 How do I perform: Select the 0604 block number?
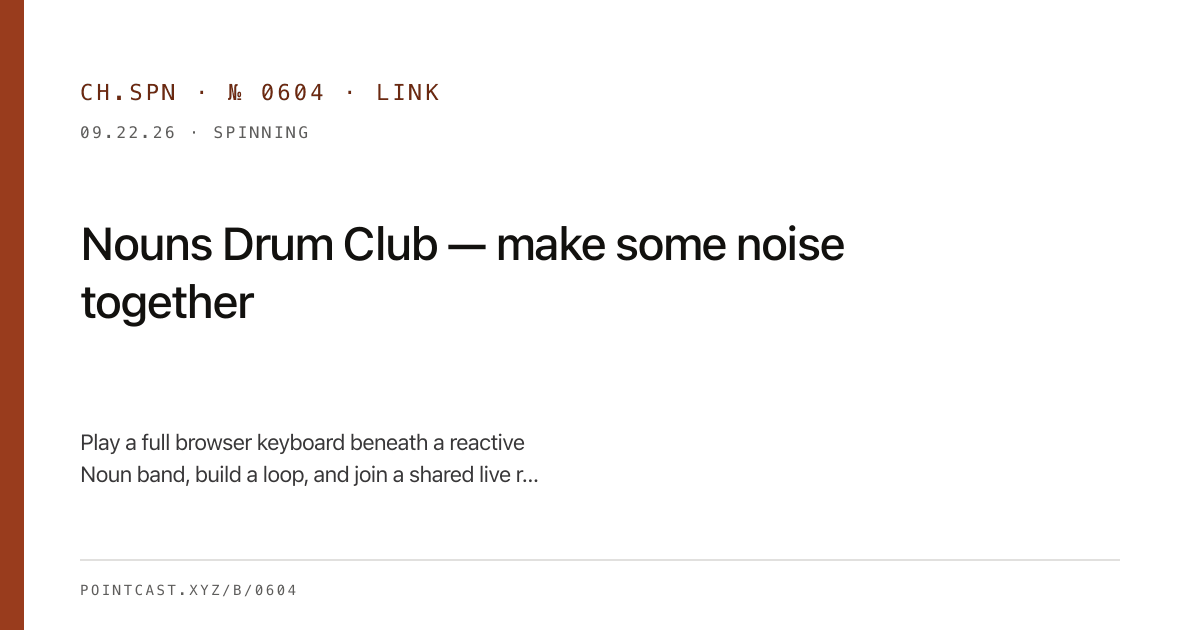(x=293, y=93)
